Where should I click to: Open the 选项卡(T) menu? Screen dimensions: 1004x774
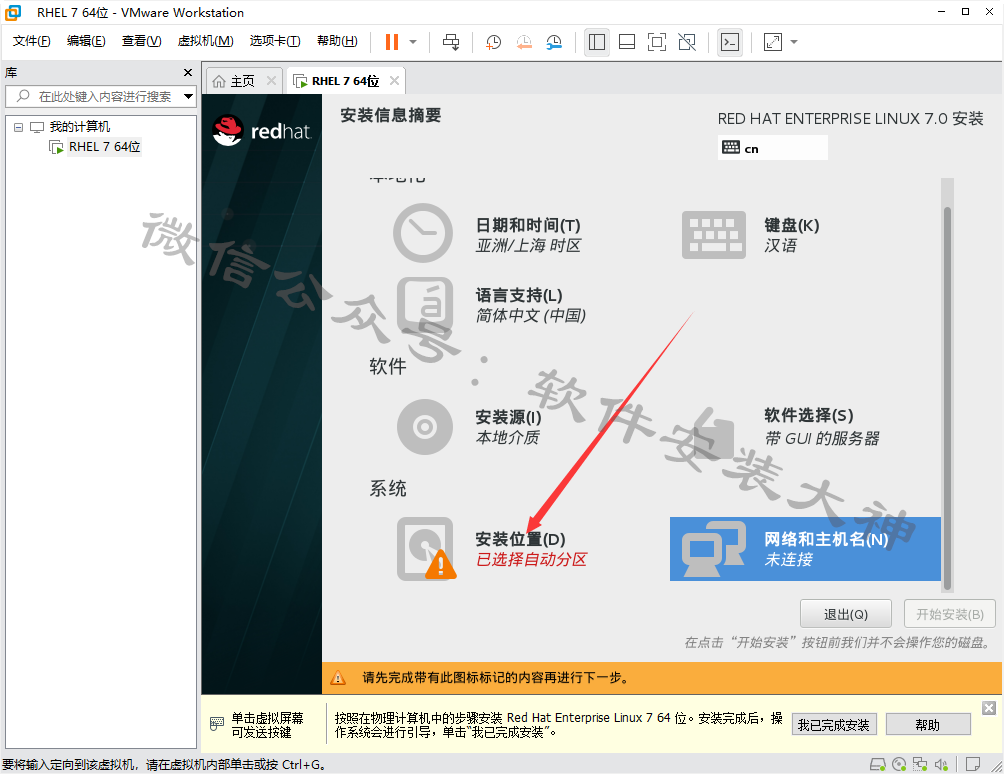[x=275, y=41]
